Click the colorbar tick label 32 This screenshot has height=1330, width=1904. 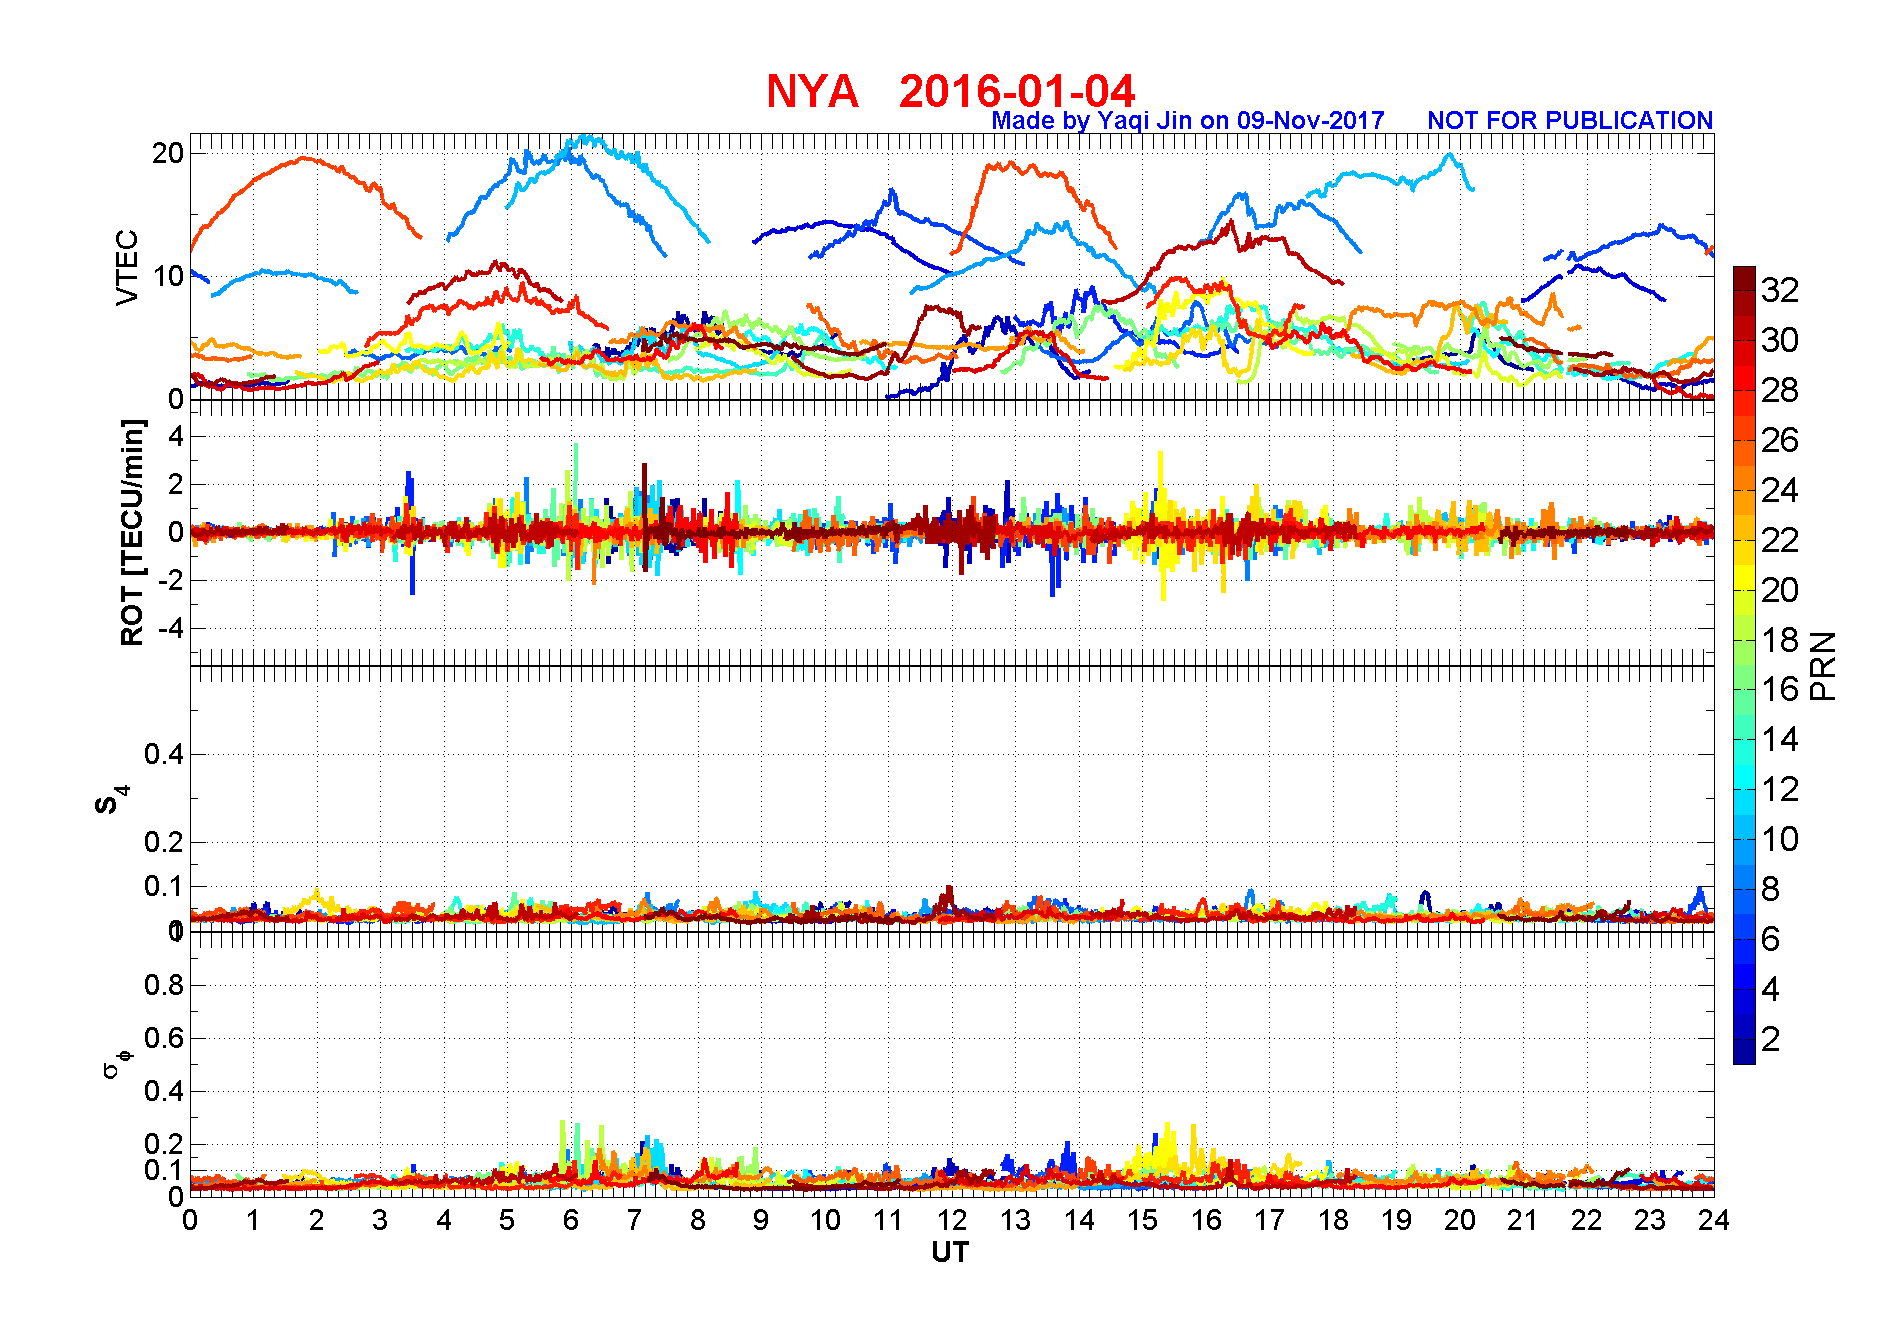[1780, 290]
